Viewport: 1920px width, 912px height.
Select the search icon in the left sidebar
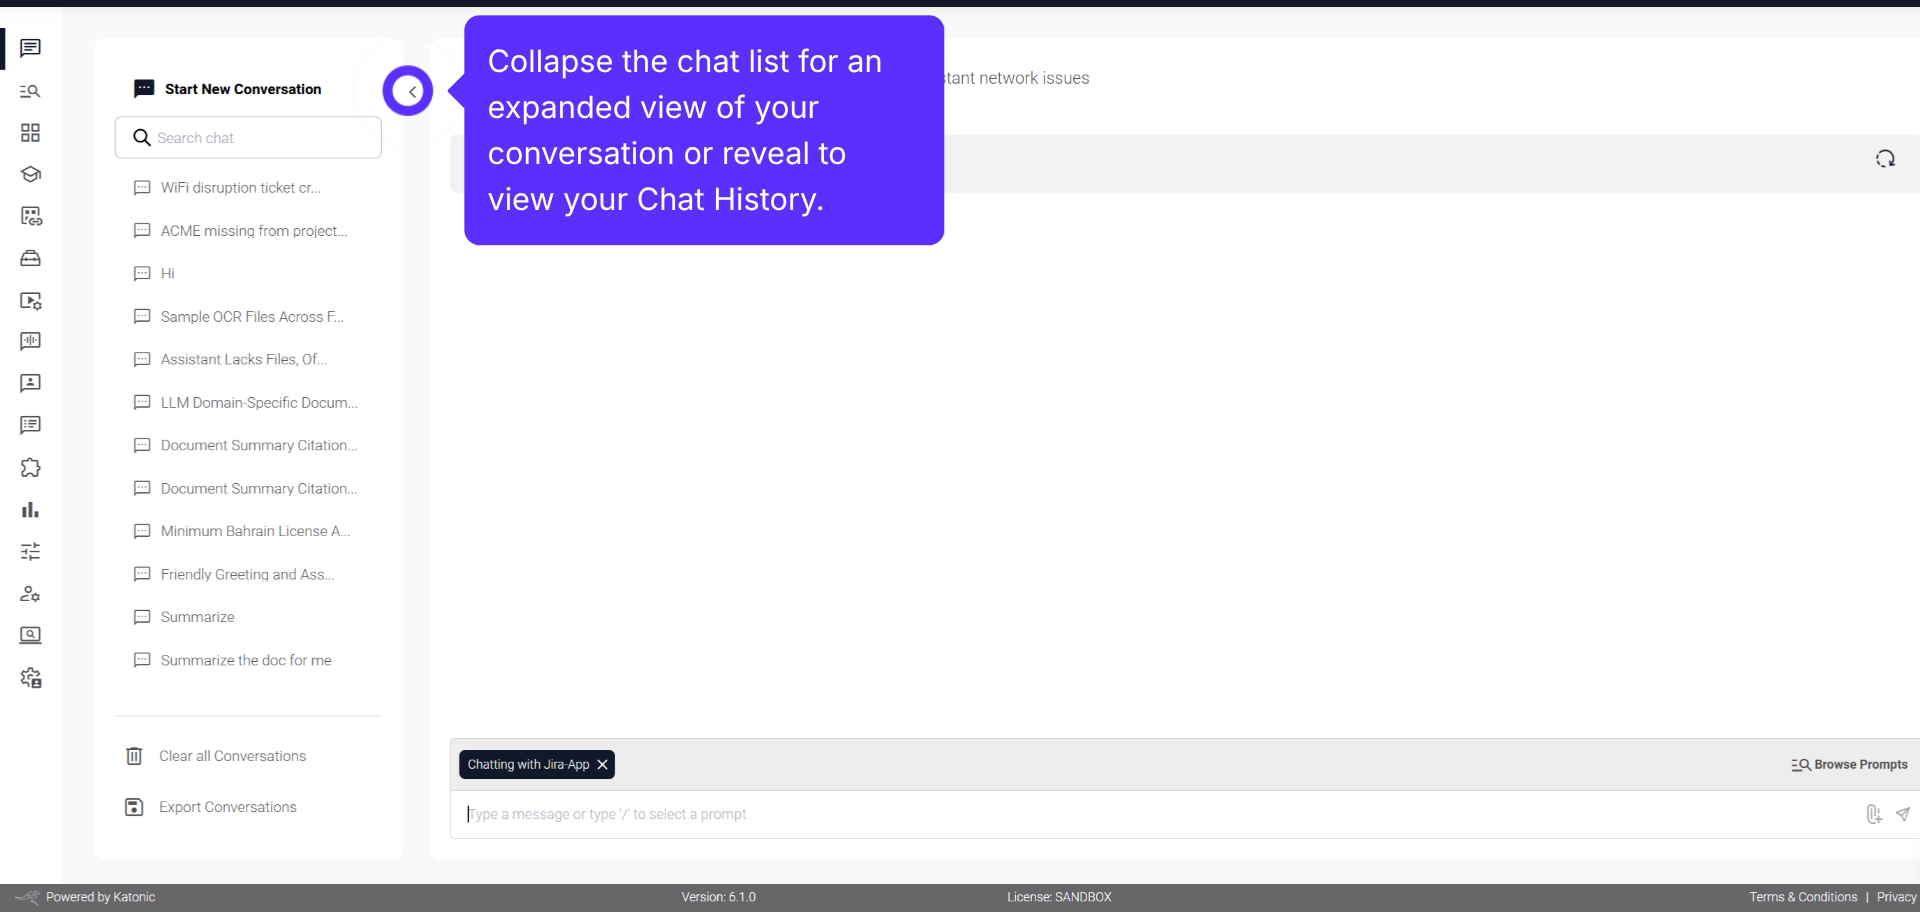[29, 90]
